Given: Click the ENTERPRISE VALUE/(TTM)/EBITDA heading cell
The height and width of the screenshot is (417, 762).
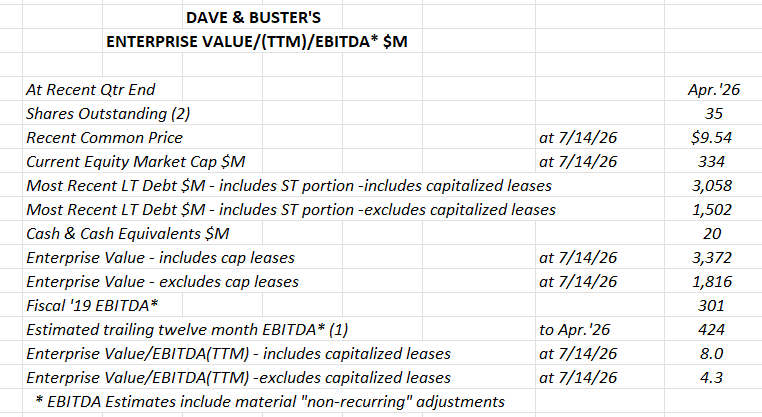Looking at the screenshot, I should click(x=257, y=42).
